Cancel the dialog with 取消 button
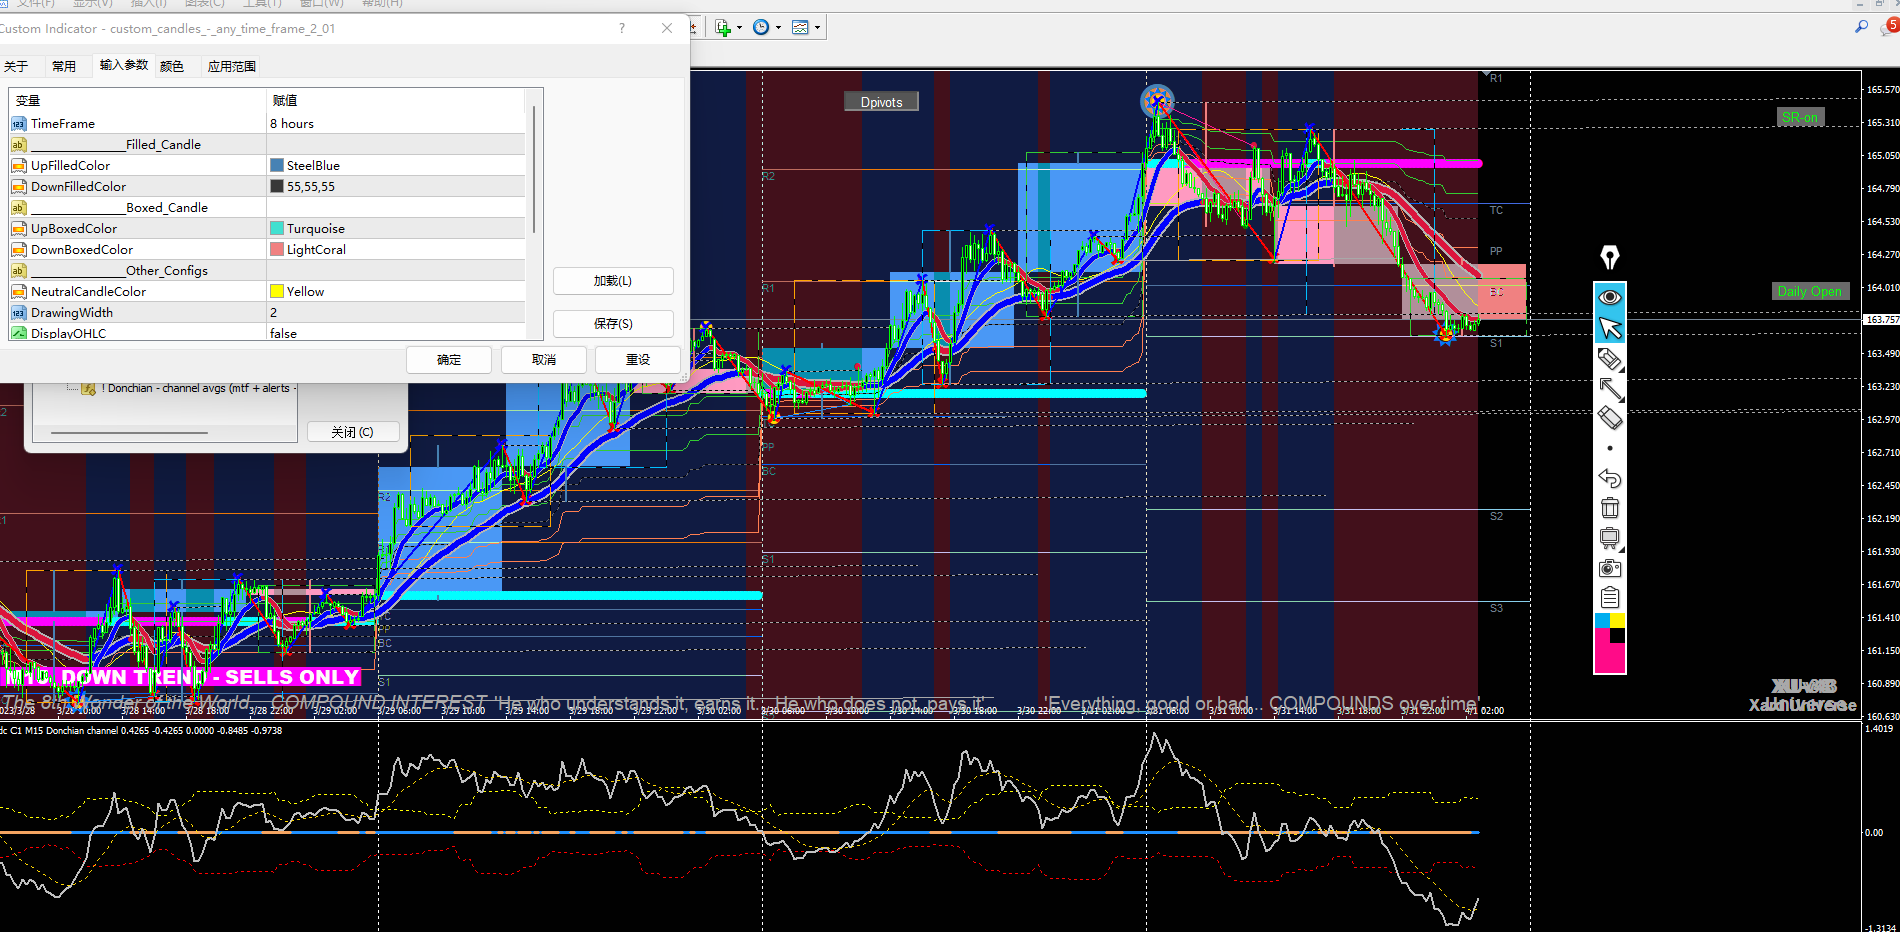Image resolution: width=1900 pixels, height=932 pixels. coord(544,360)
